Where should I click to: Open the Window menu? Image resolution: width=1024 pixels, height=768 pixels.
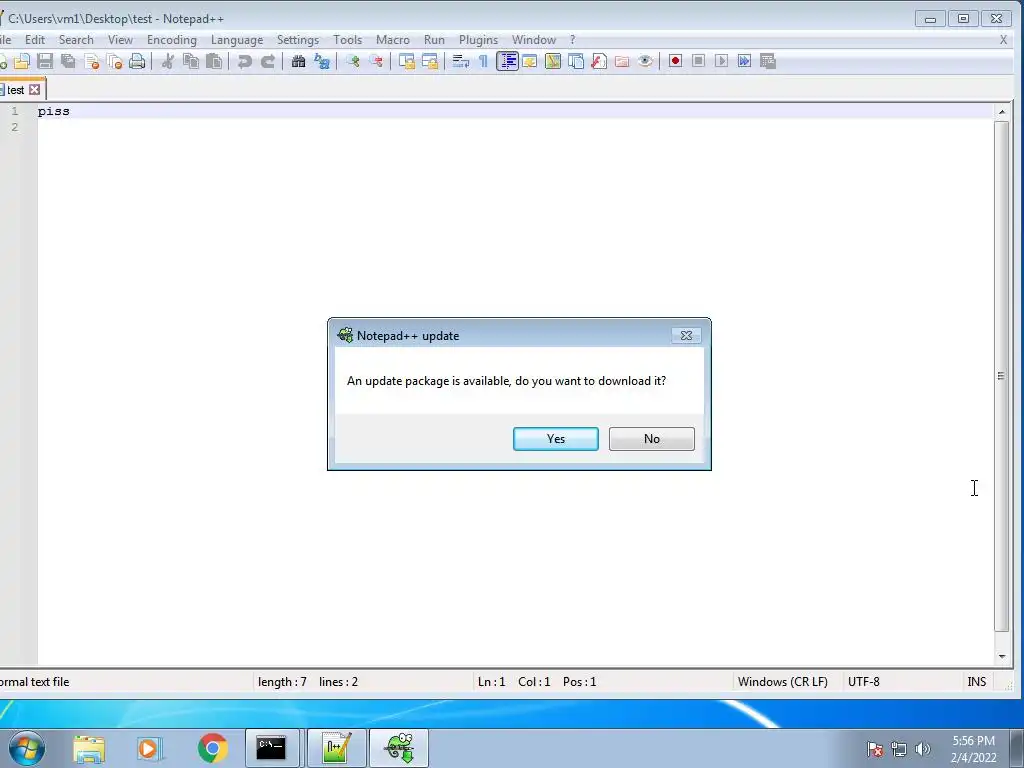(534, 40)
